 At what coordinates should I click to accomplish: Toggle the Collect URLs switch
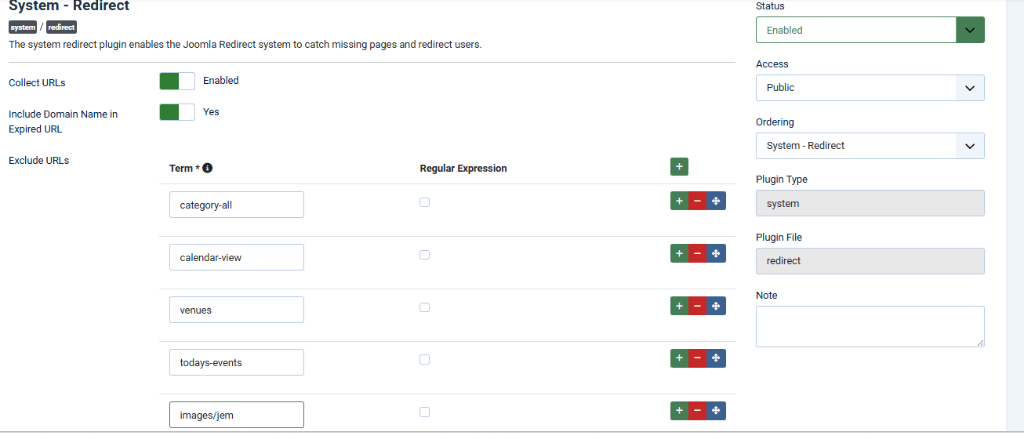[x=177, y=81]
